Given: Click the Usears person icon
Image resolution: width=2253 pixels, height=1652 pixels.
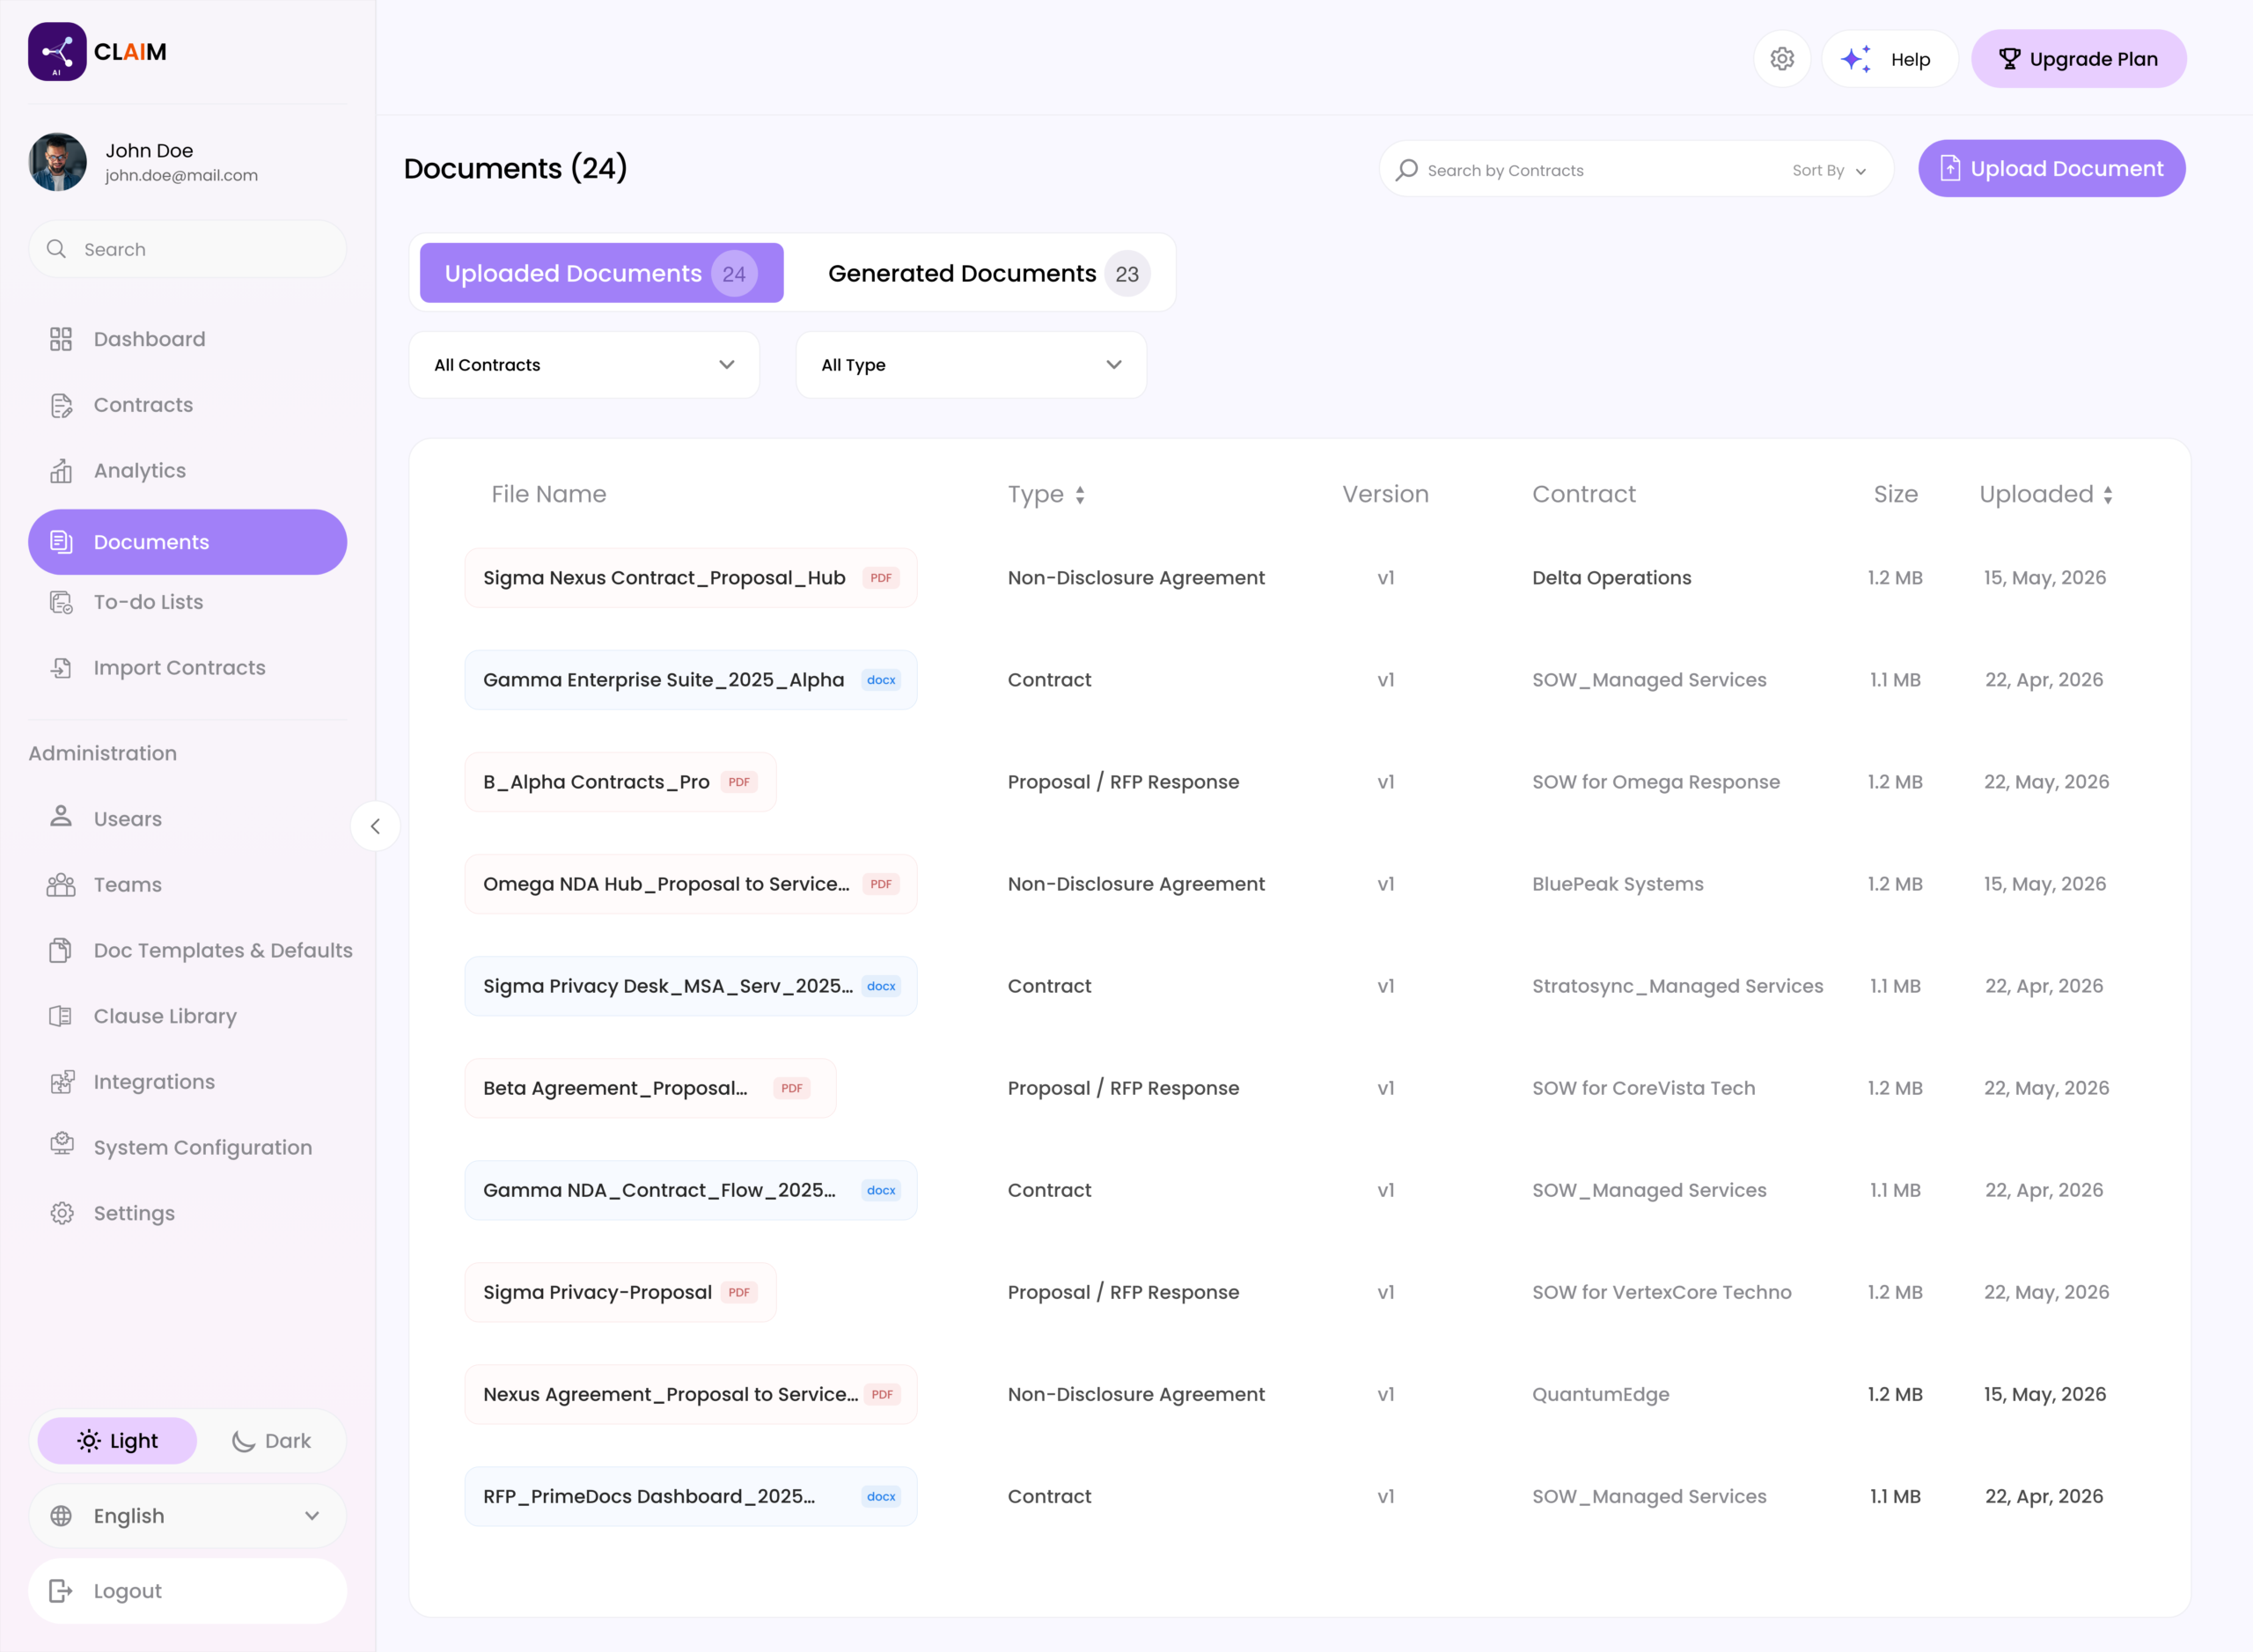Looking at the screenshot, I should (x=61, y=817).
